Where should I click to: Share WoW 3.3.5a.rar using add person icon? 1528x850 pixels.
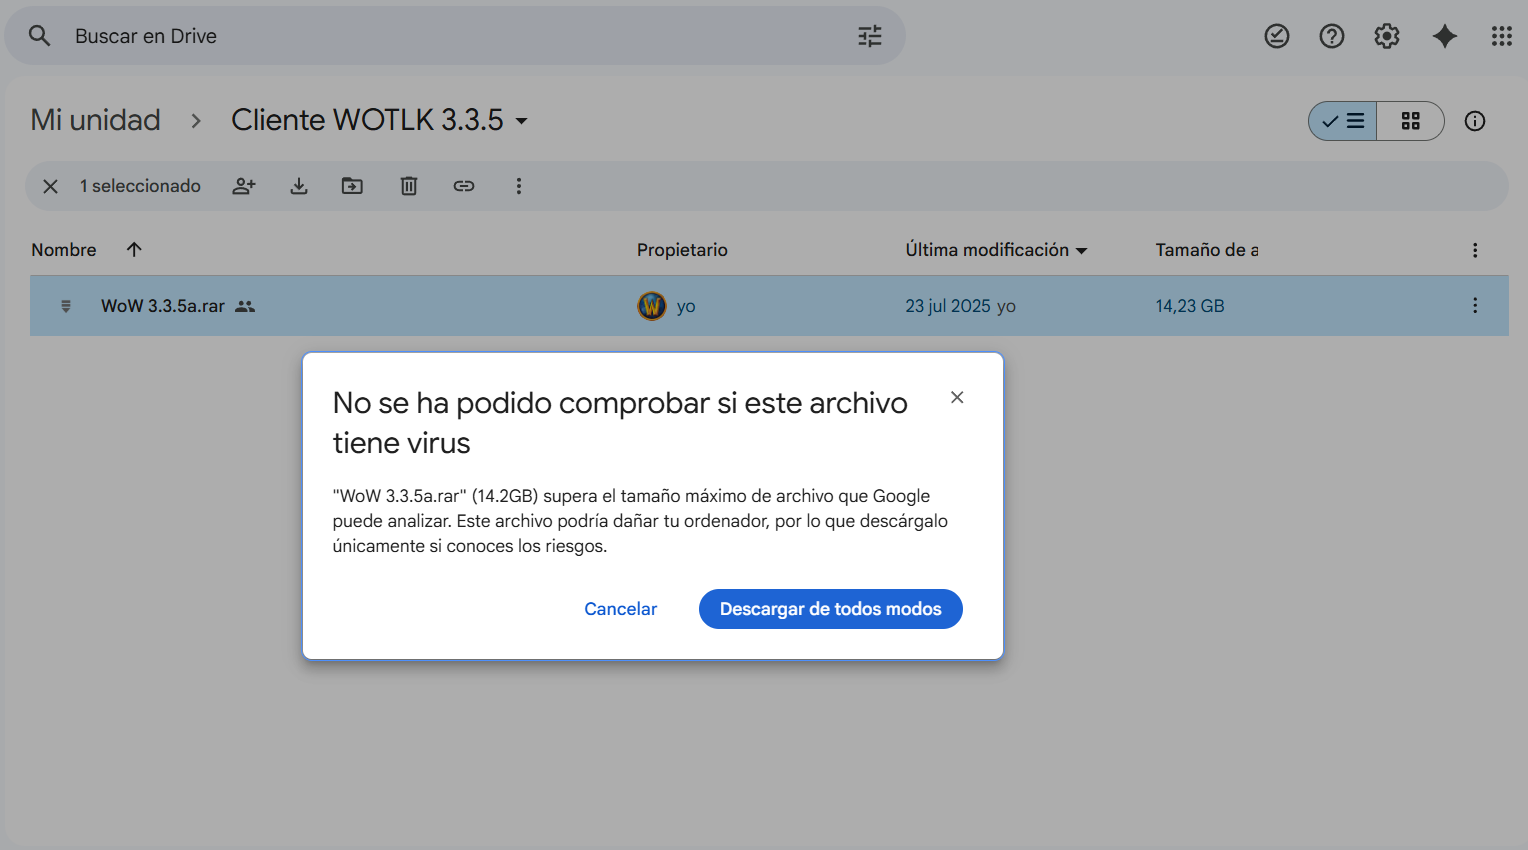[244, 186]
